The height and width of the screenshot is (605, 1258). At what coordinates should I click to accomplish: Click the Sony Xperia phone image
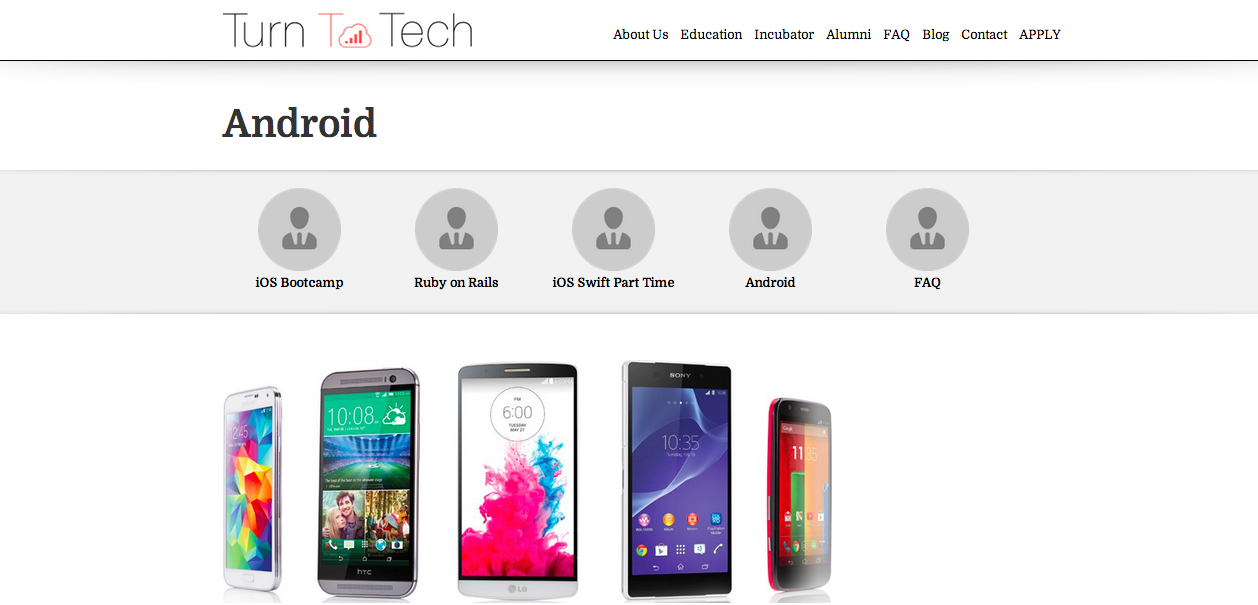click(676, 480)
